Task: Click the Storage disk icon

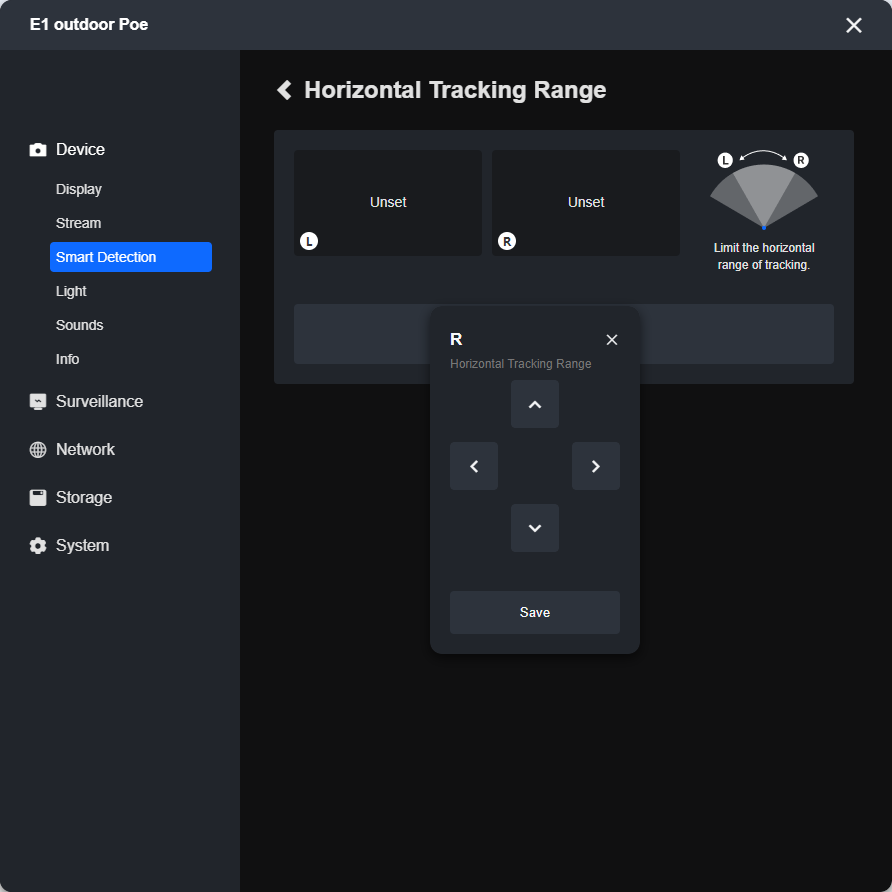Action: point(38,498)
